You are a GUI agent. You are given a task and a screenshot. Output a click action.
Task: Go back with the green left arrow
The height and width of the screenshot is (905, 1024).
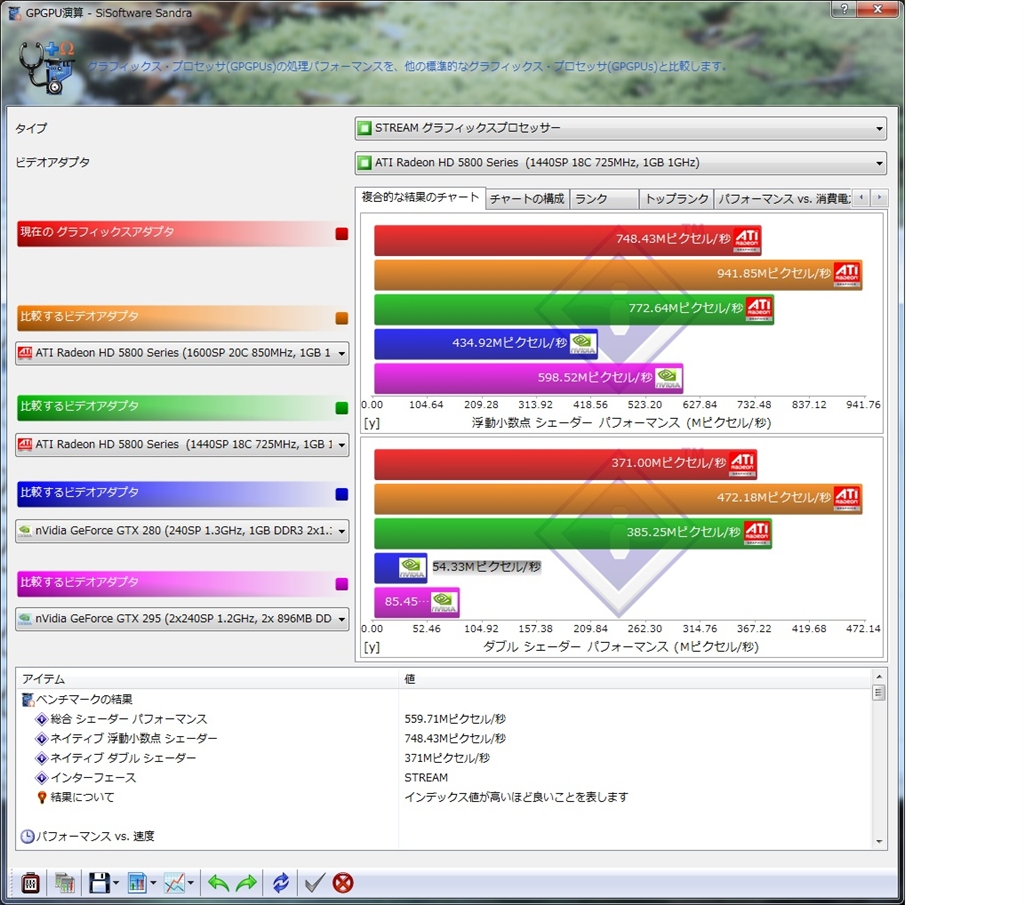click(x=218, y=883)
